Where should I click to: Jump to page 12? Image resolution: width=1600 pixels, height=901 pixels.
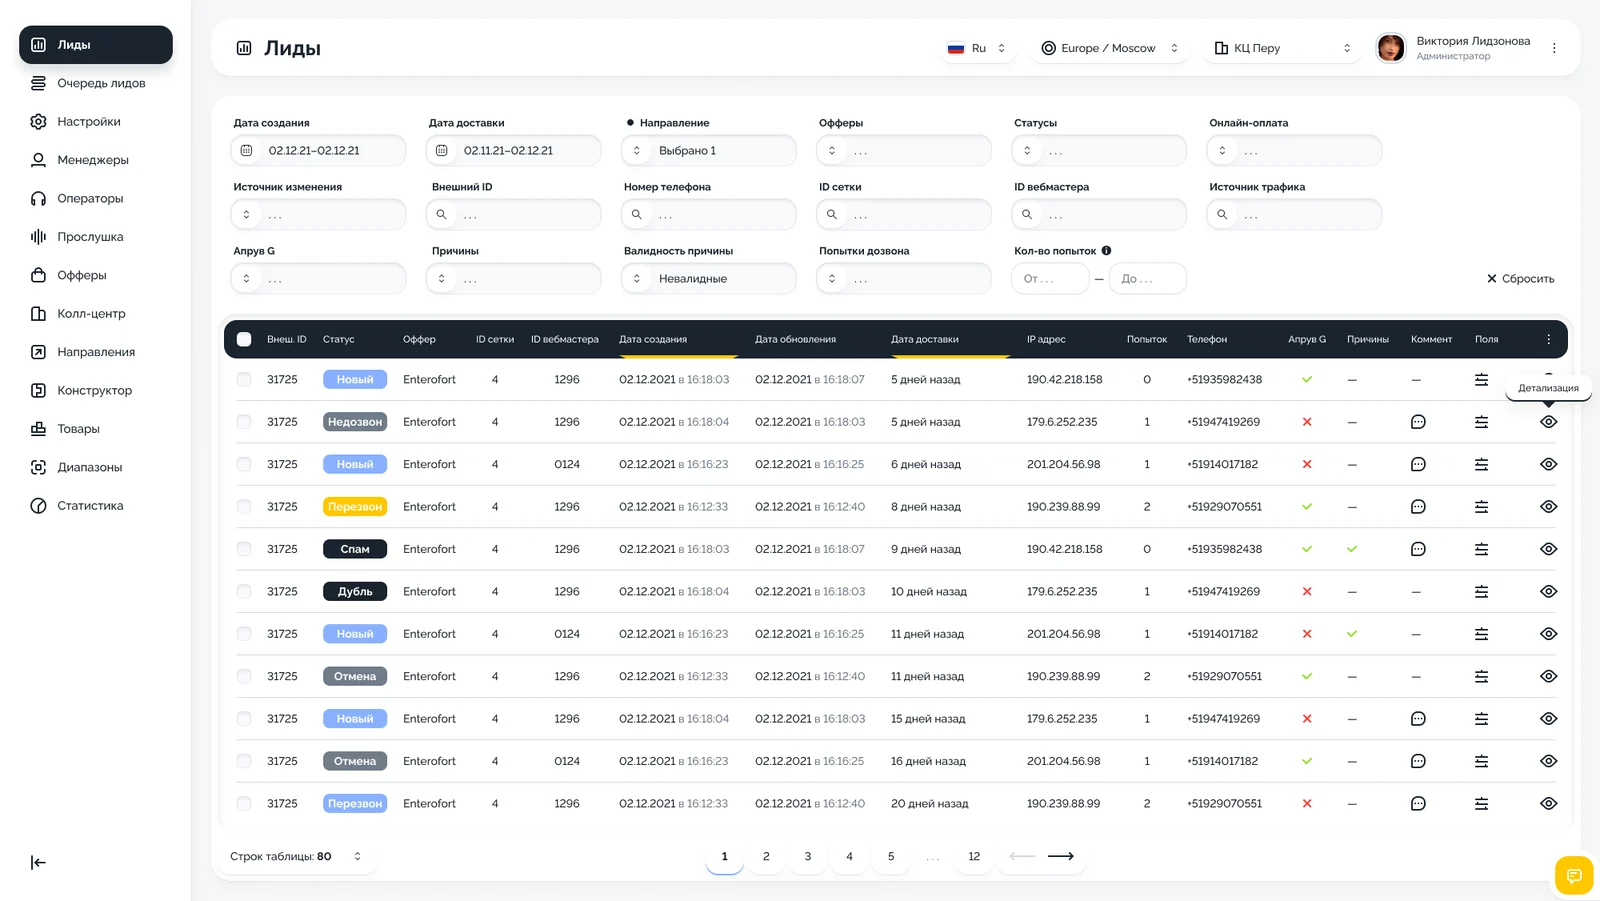974,856
